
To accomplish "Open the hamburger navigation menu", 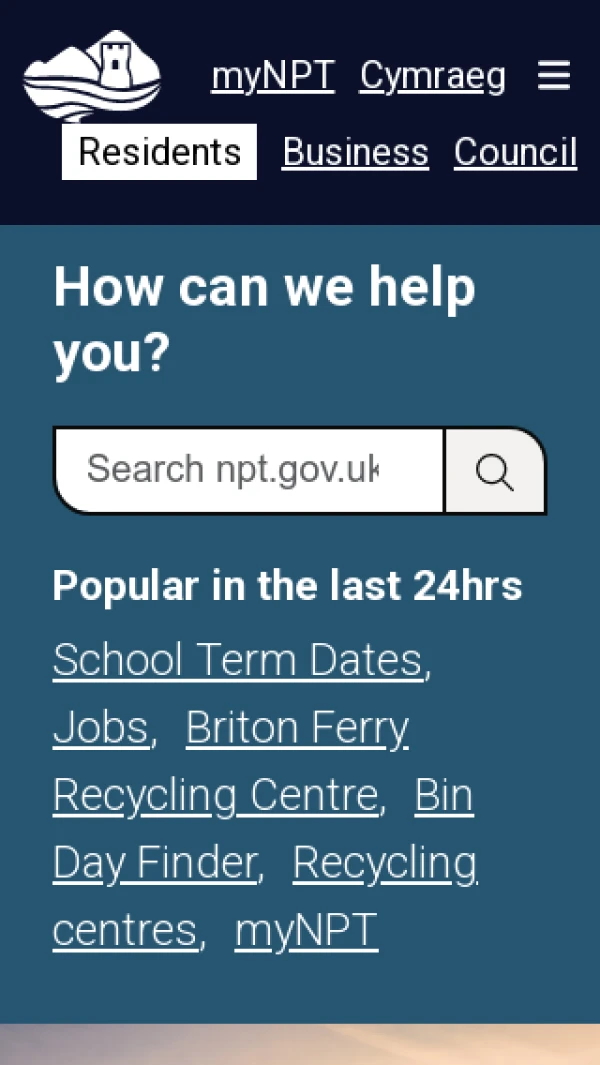I will pos(554,76).
